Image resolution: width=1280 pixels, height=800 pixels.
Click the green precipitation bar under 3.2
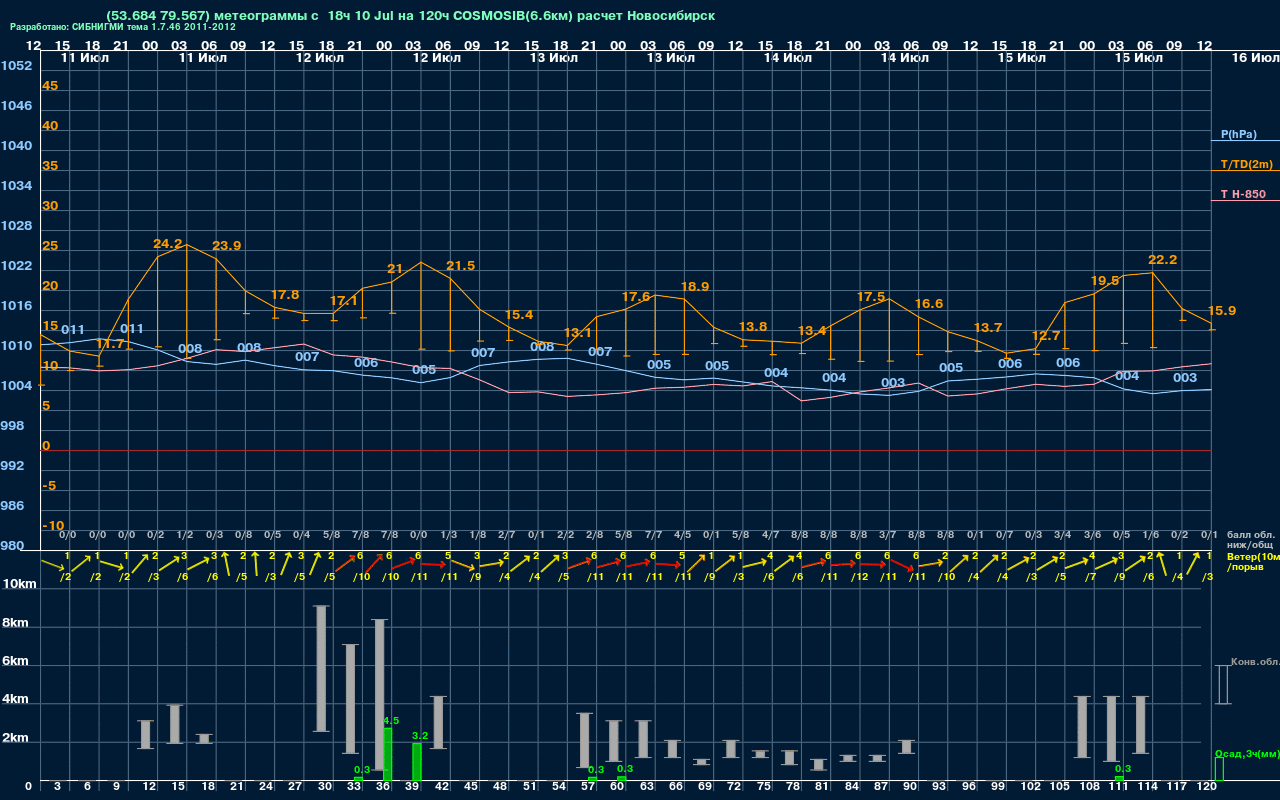417,762
